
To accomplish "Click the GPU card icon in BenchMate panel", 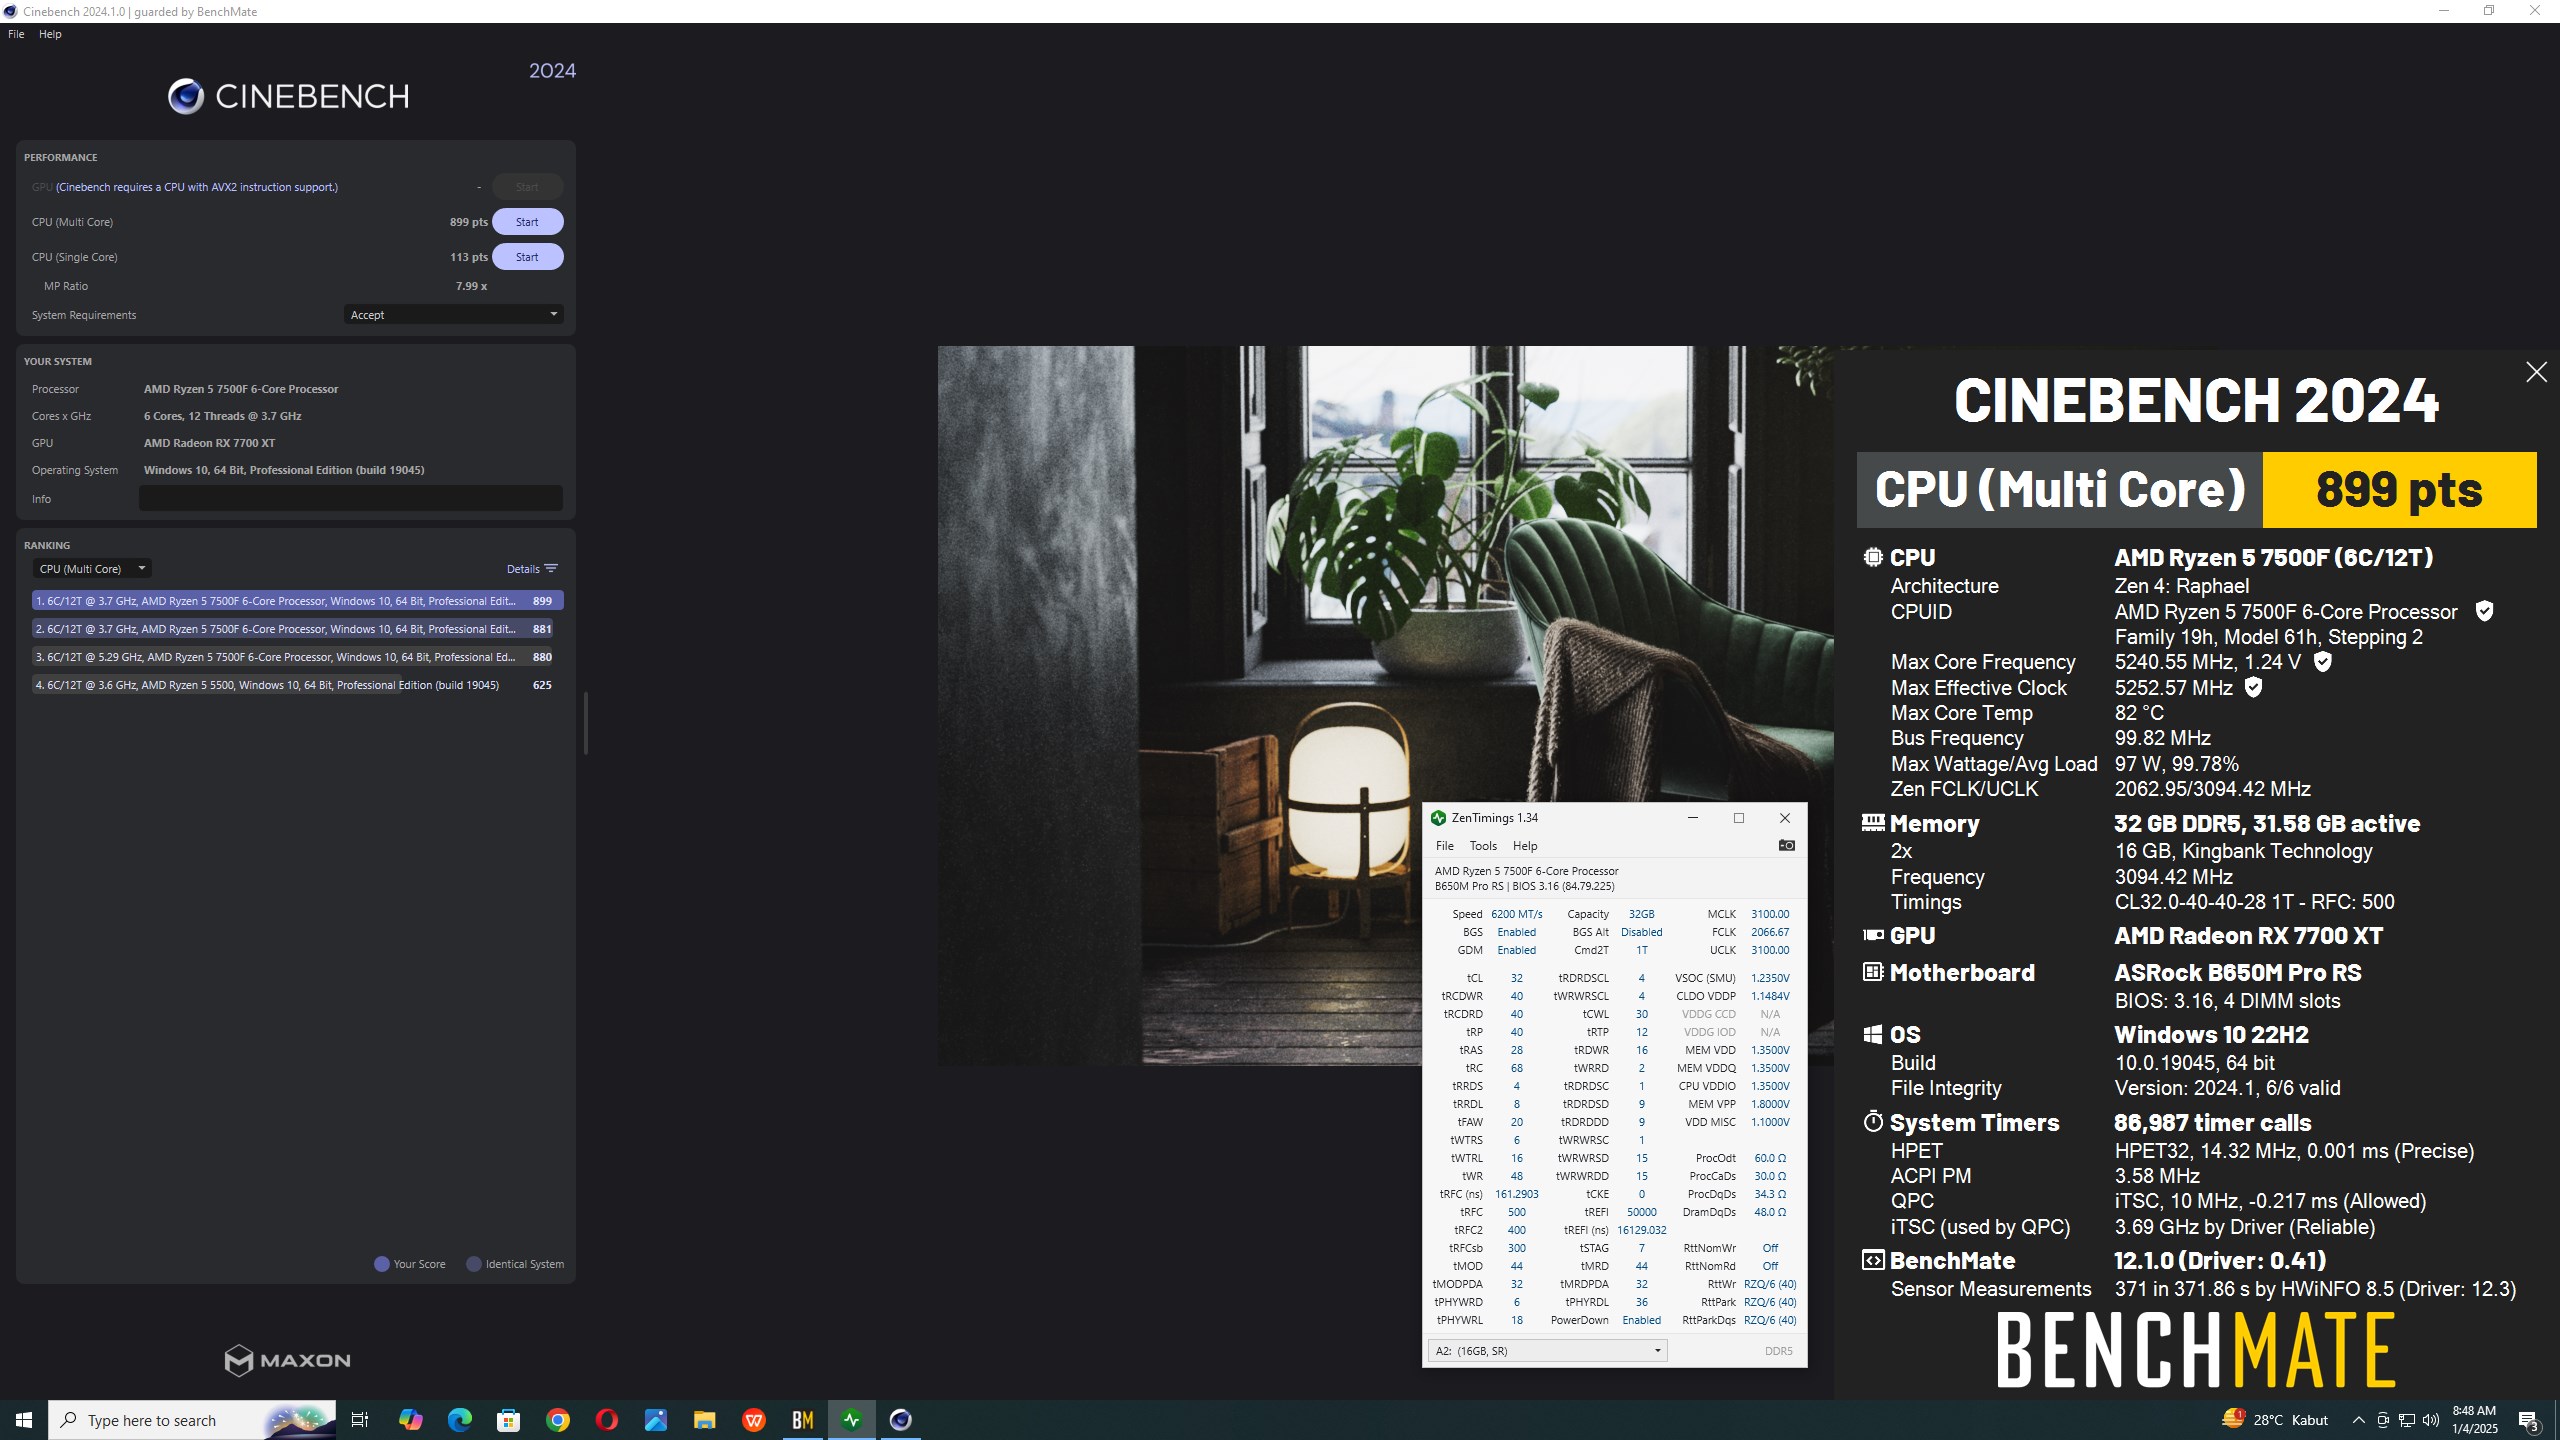I will [1873, 935].
